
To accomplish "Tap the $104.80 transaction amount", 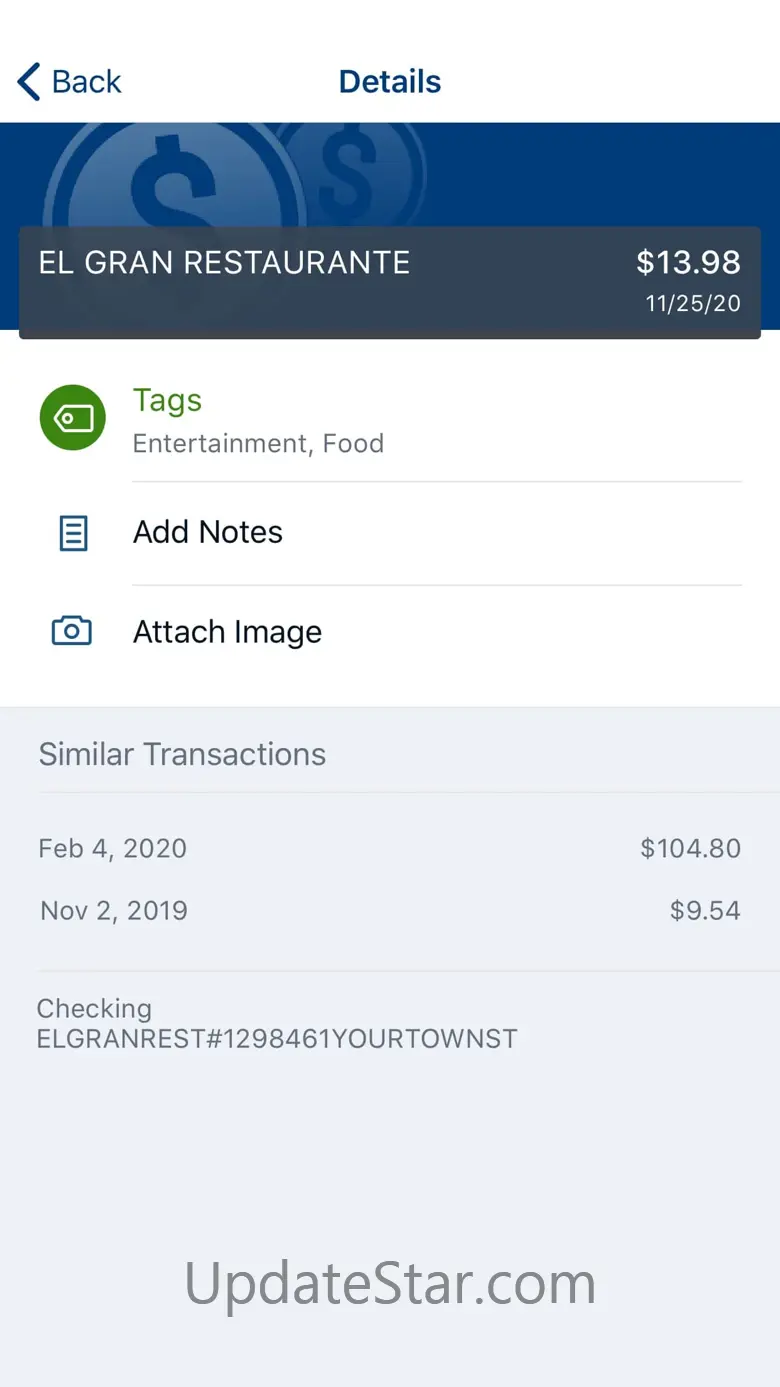I will [x=690, y=849].
